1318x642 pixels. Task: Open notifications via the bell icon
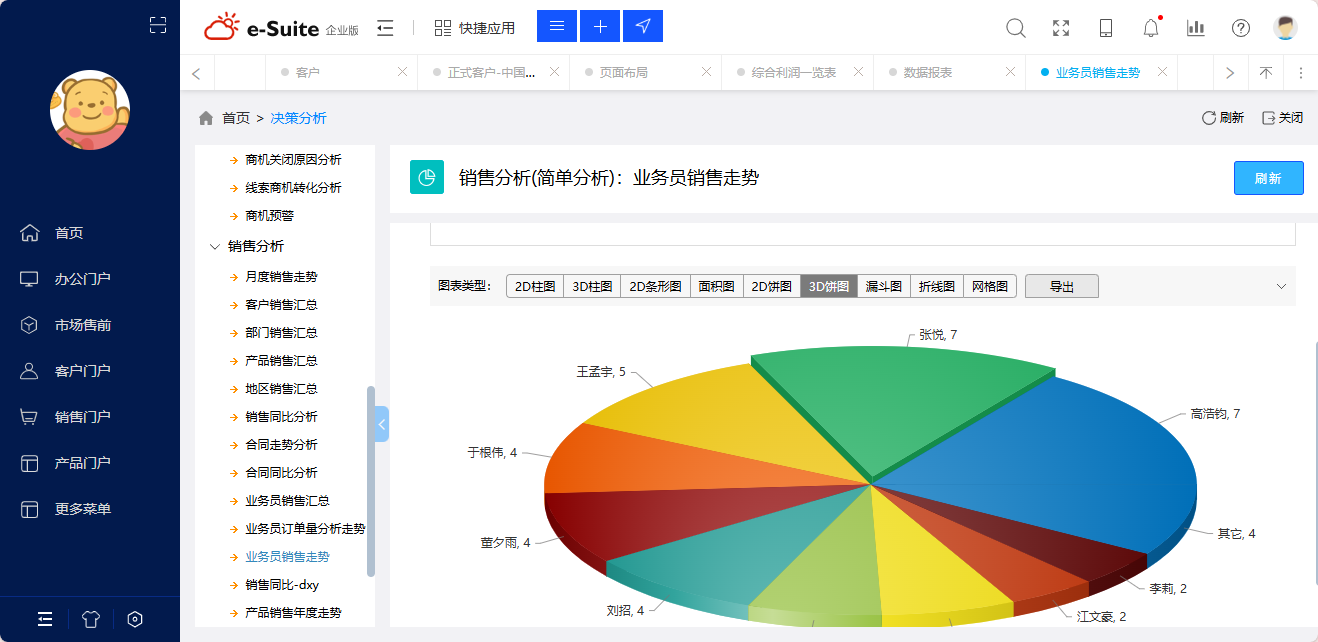coord(1150,28)
